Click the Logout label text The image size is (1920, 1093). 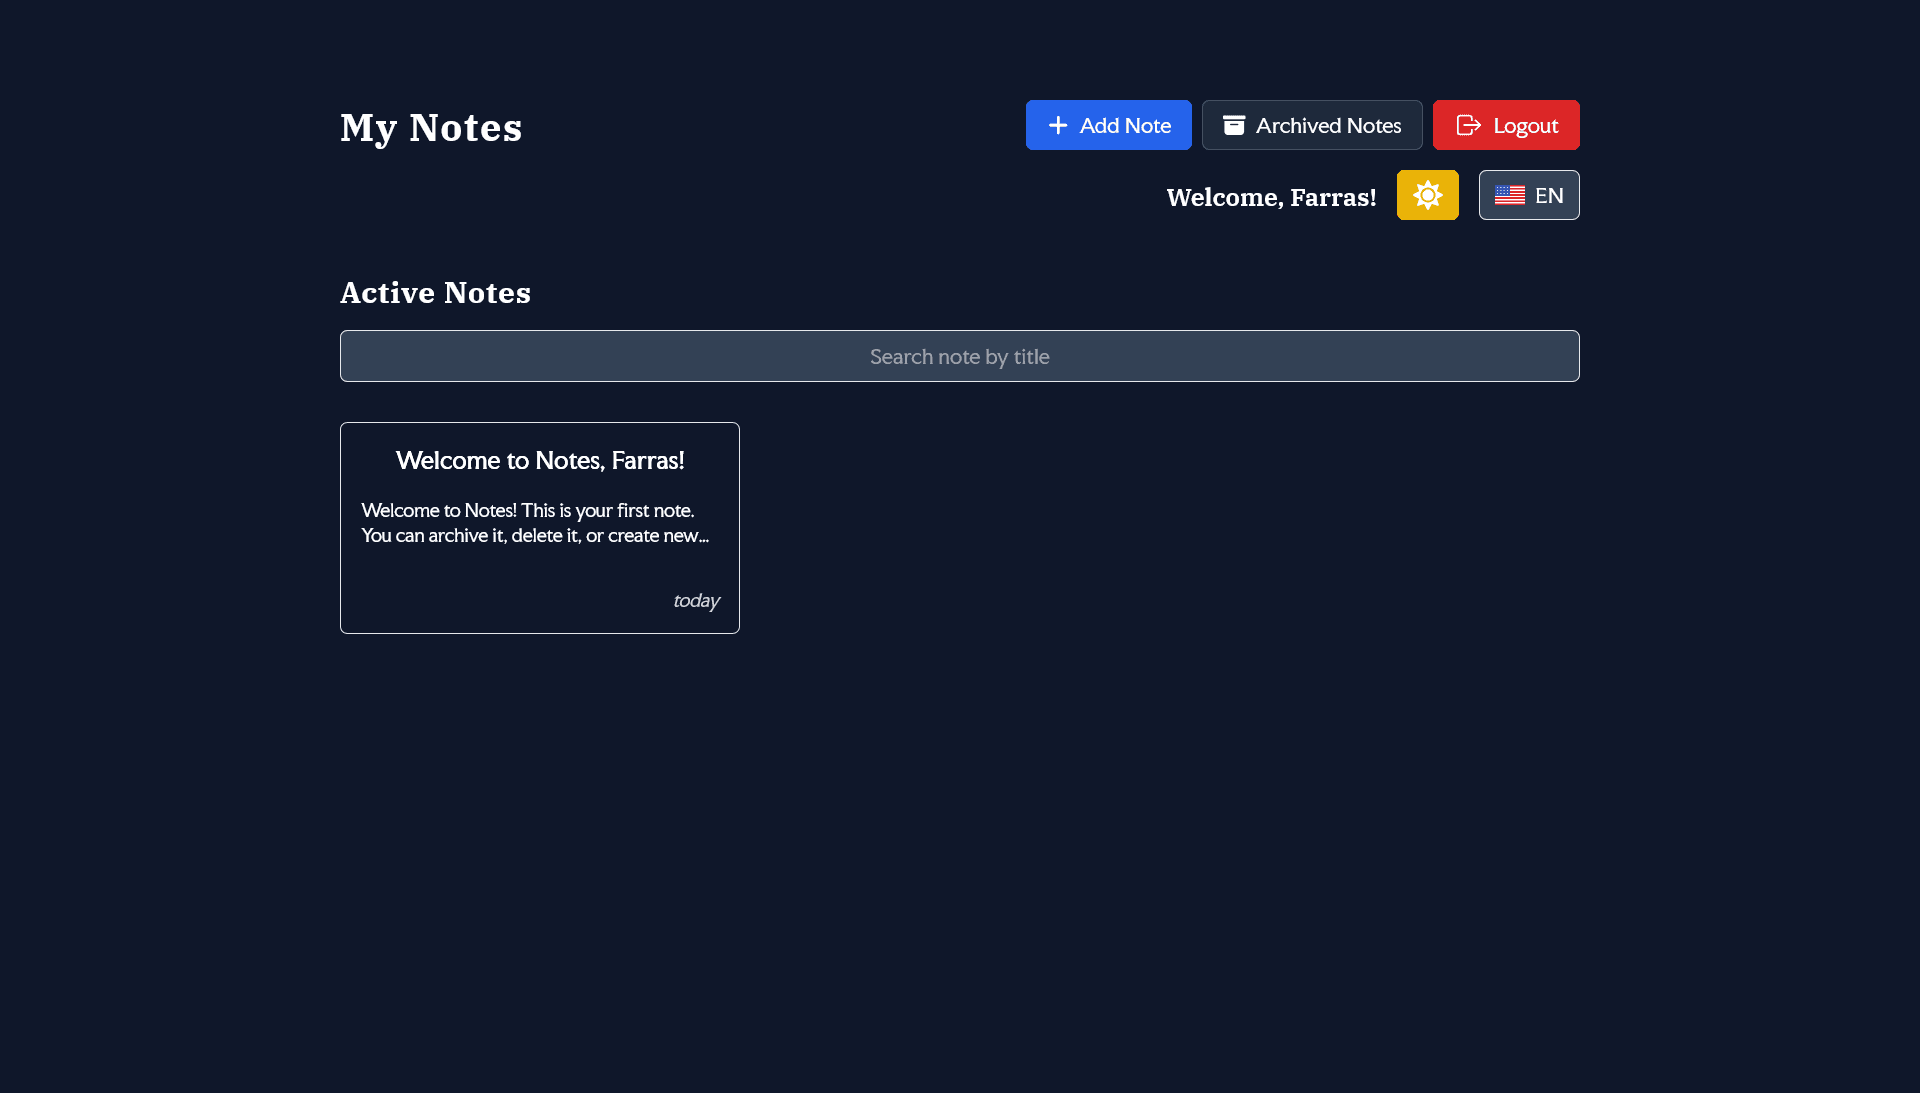coord(1525,125)
